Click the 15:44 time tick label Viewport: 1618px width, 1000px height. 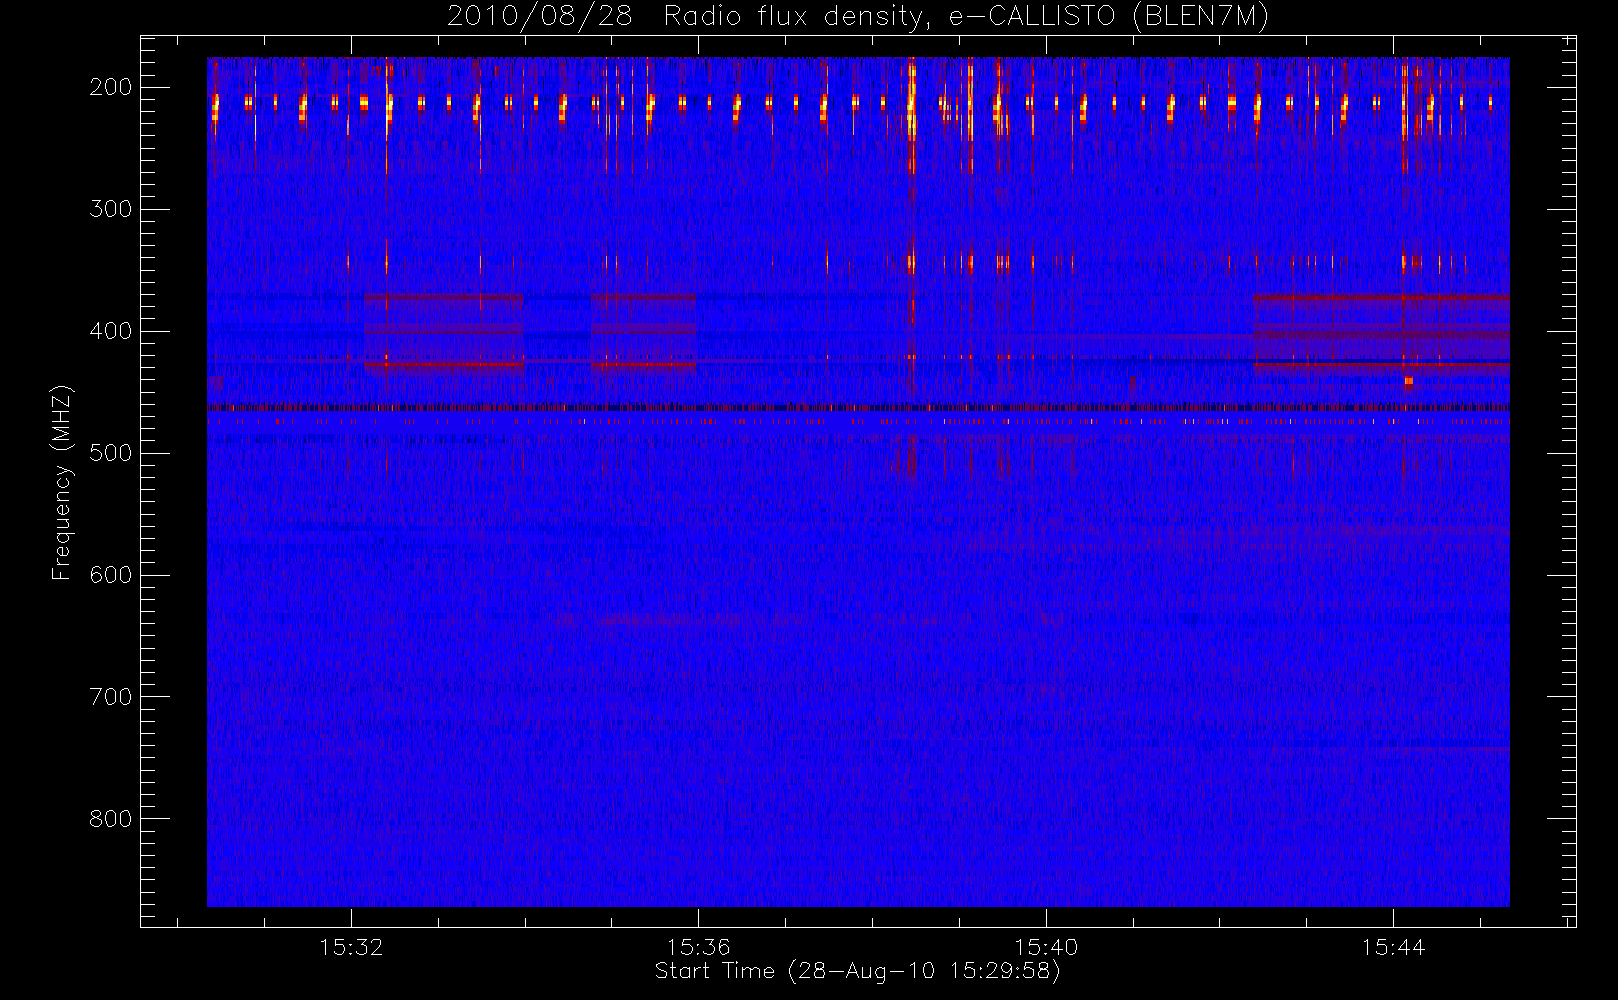pyautogui.click(x=1393, y=947)
